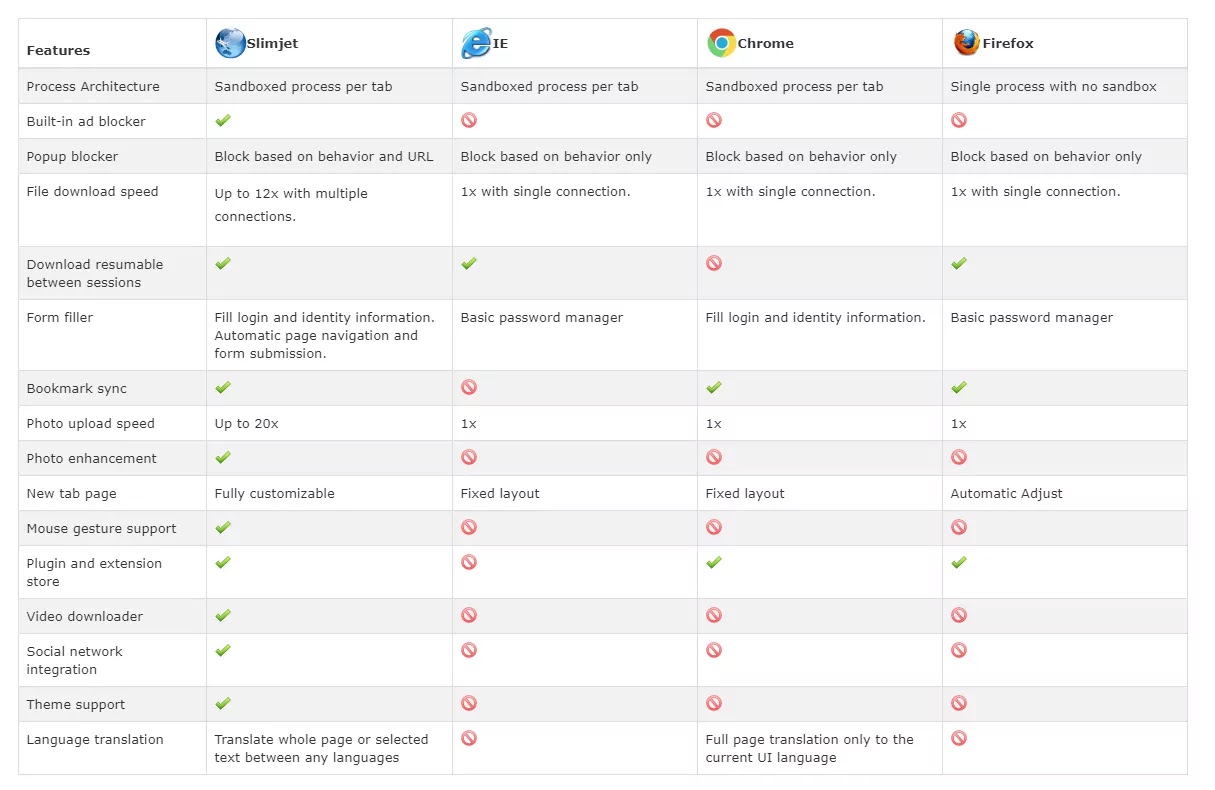Click Slimjet's 'Fully customizable' new tab cell
This screenshot has height=790, width=1215.
click(275, 493)
